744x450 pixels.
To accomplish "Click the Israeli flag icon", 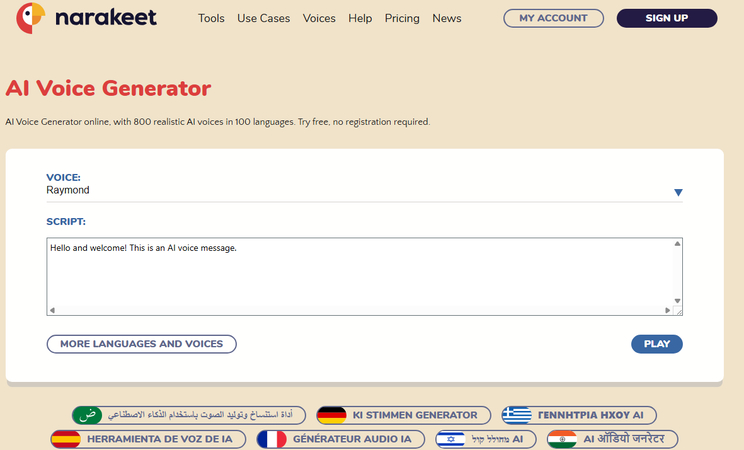I will [x=450, y=439].
